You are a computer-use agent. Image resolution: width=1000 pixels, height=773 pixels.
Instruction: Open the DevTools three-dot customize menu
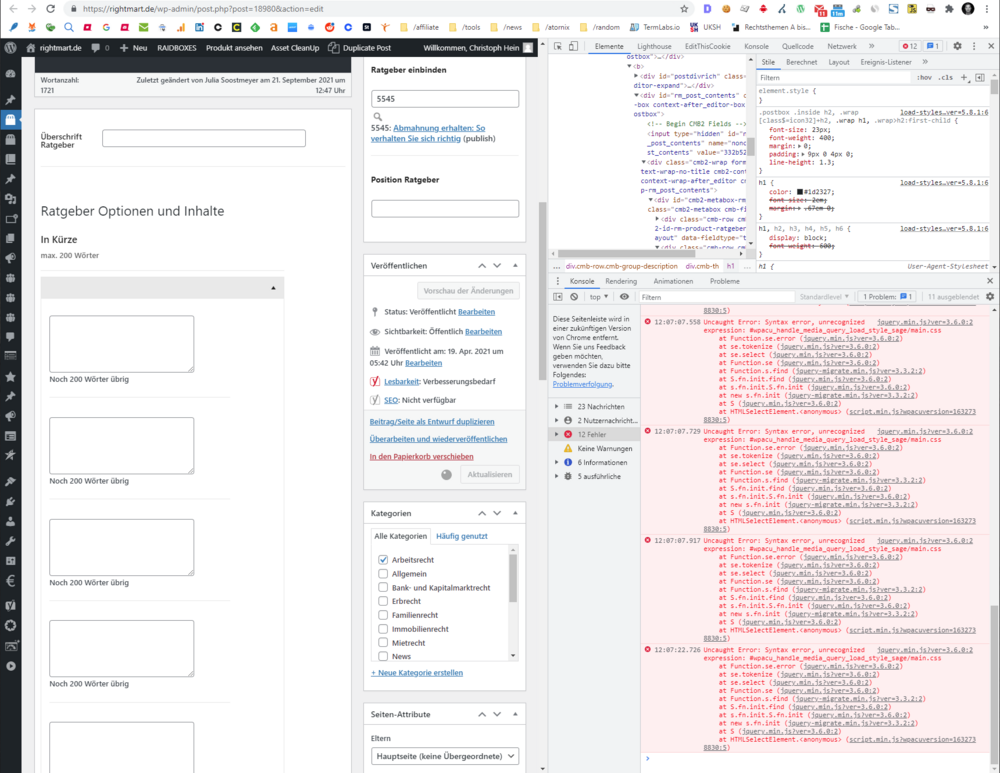tap(974, 47)
